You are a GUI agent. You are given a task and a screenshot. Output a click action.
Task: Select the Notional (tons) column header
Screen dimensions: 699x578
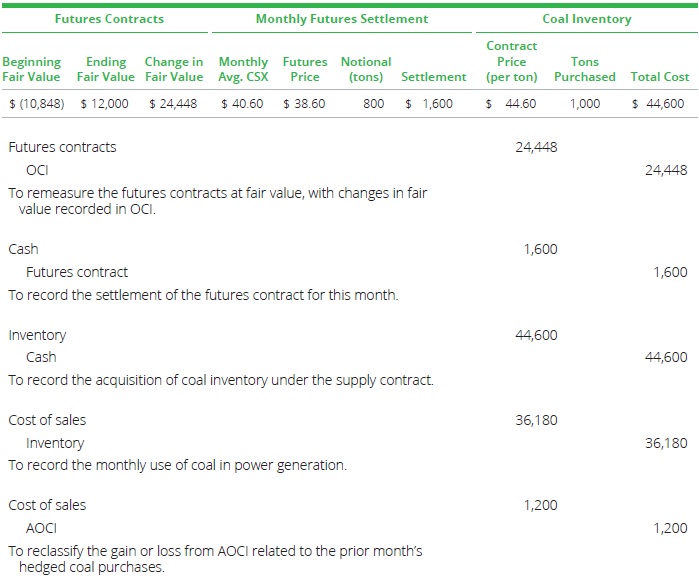click(x=365, y=69)
